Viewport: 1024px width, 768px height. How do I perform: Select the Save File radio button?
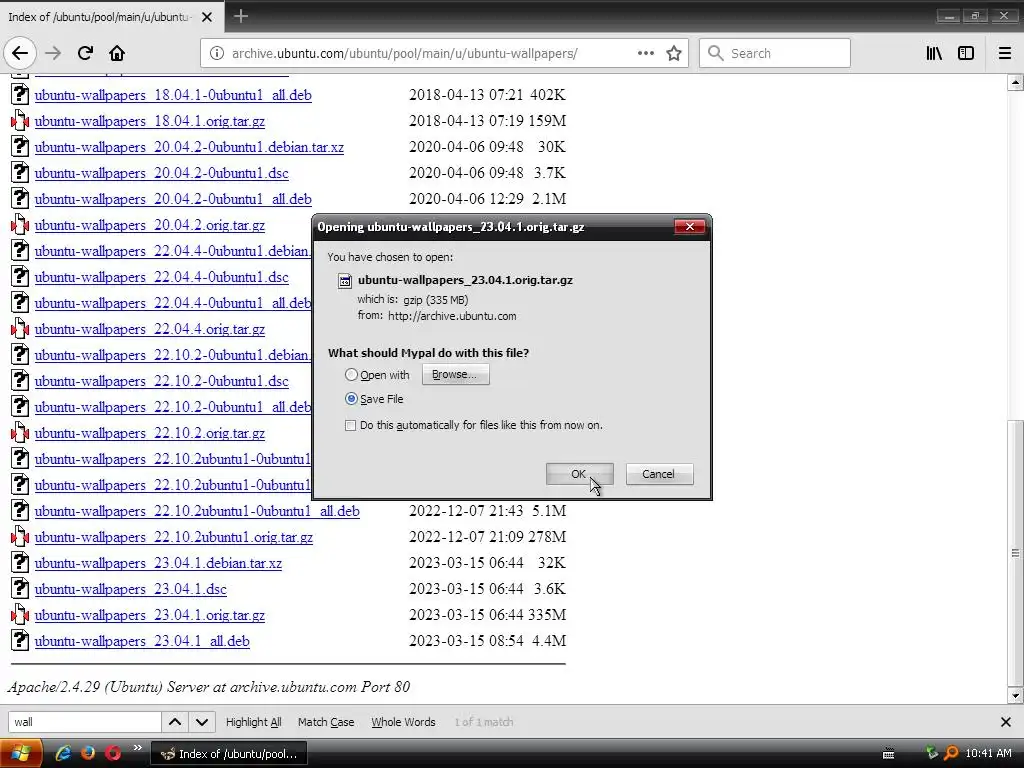pos(351,399)
